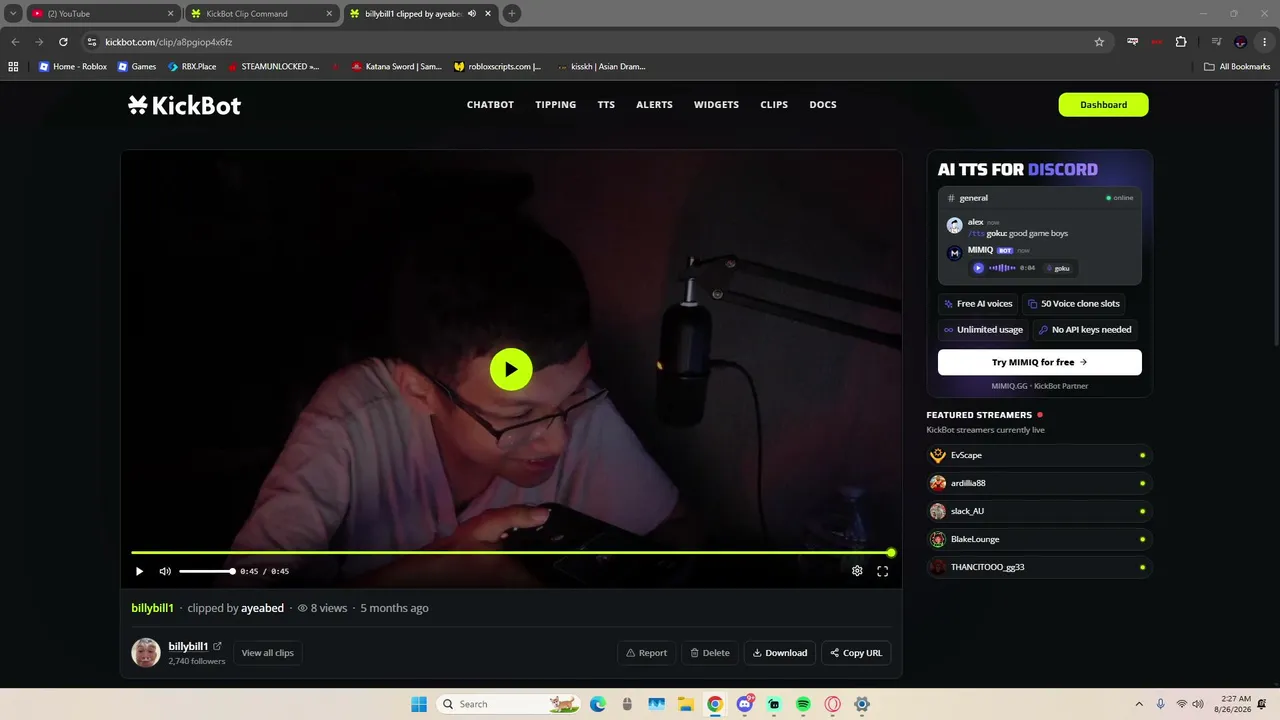Mute the video with the speaker icon
1280x720 pixels.
[165, 571]
